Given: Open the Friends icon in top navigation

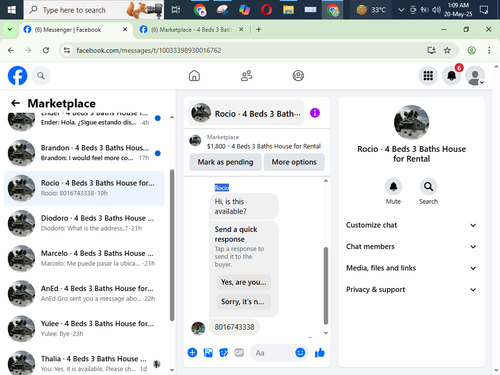Looking at the screenshot, I should [246, 76].
